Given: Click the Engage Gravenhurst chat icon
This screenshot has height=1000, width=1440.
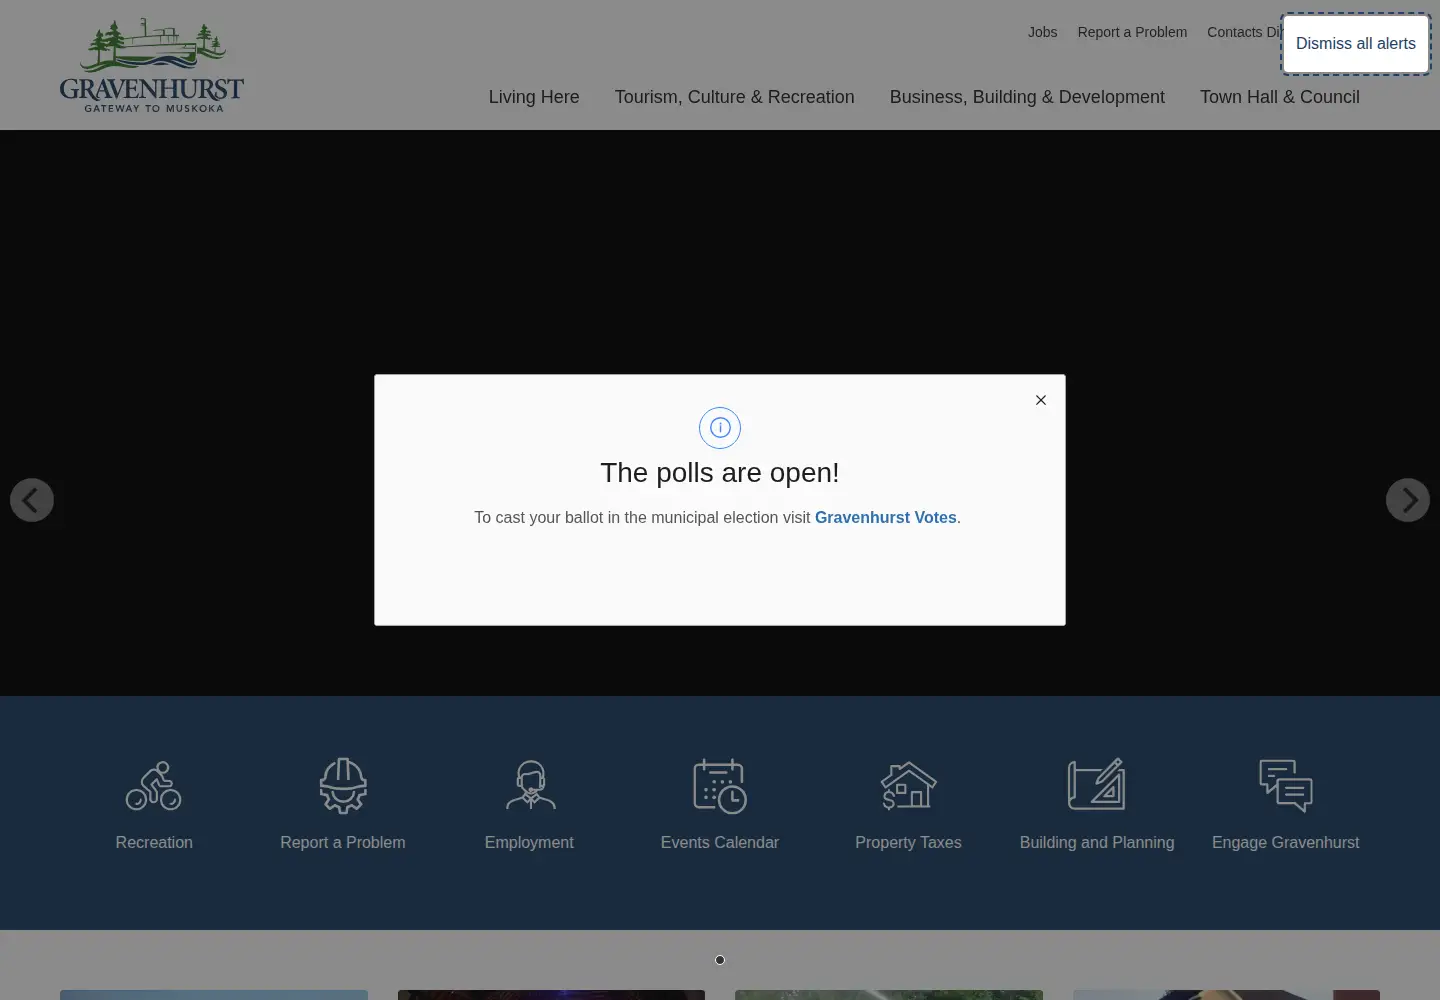Looking at the screenshot, I should (x=1286, y=785).
